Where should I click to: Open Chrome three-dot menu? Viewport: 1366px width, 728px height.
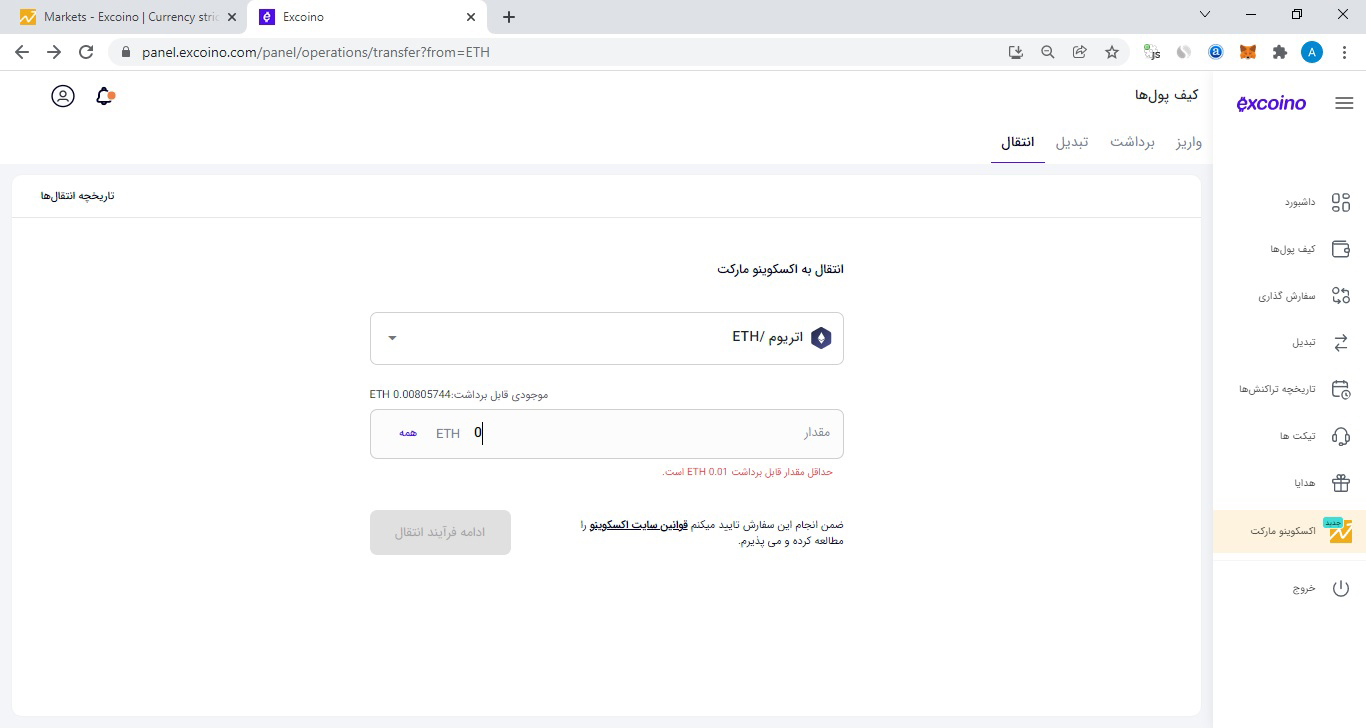click(1343, 52)
